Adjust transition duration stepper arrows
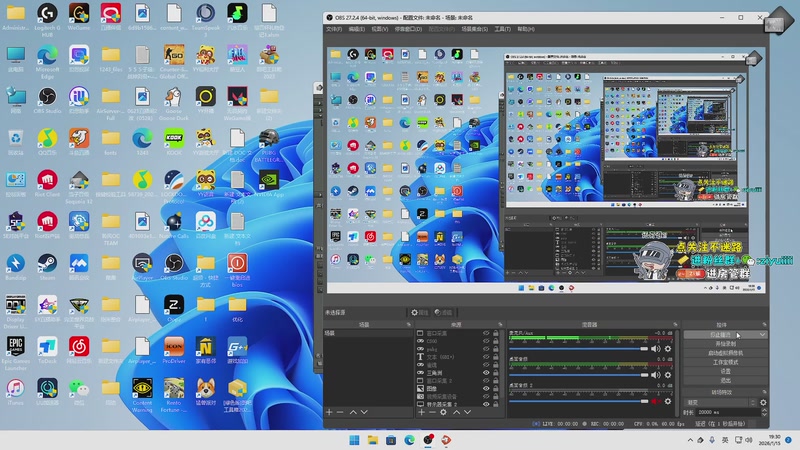This screenshot has width=800, height=450. [762, 412]
